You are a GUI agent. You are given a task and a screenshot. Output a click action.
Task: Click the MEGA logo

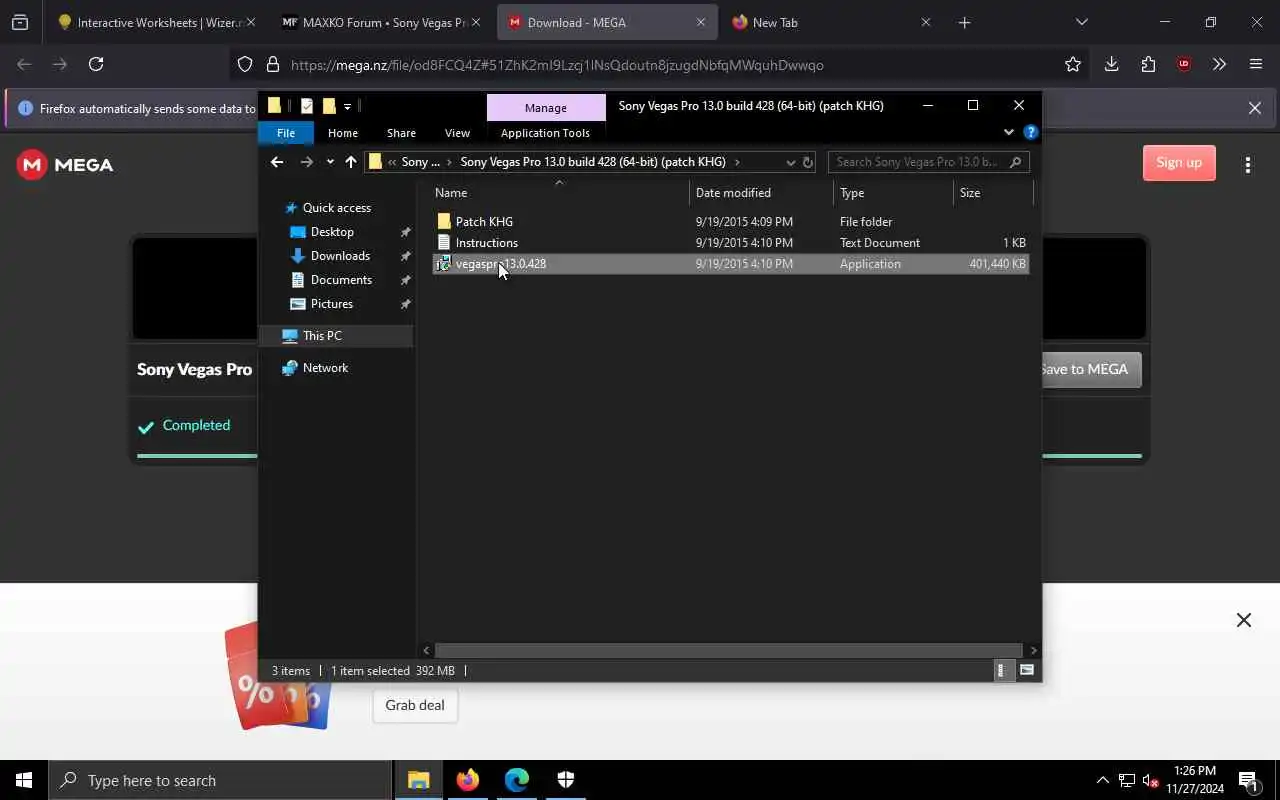click(x=65, y=165)
